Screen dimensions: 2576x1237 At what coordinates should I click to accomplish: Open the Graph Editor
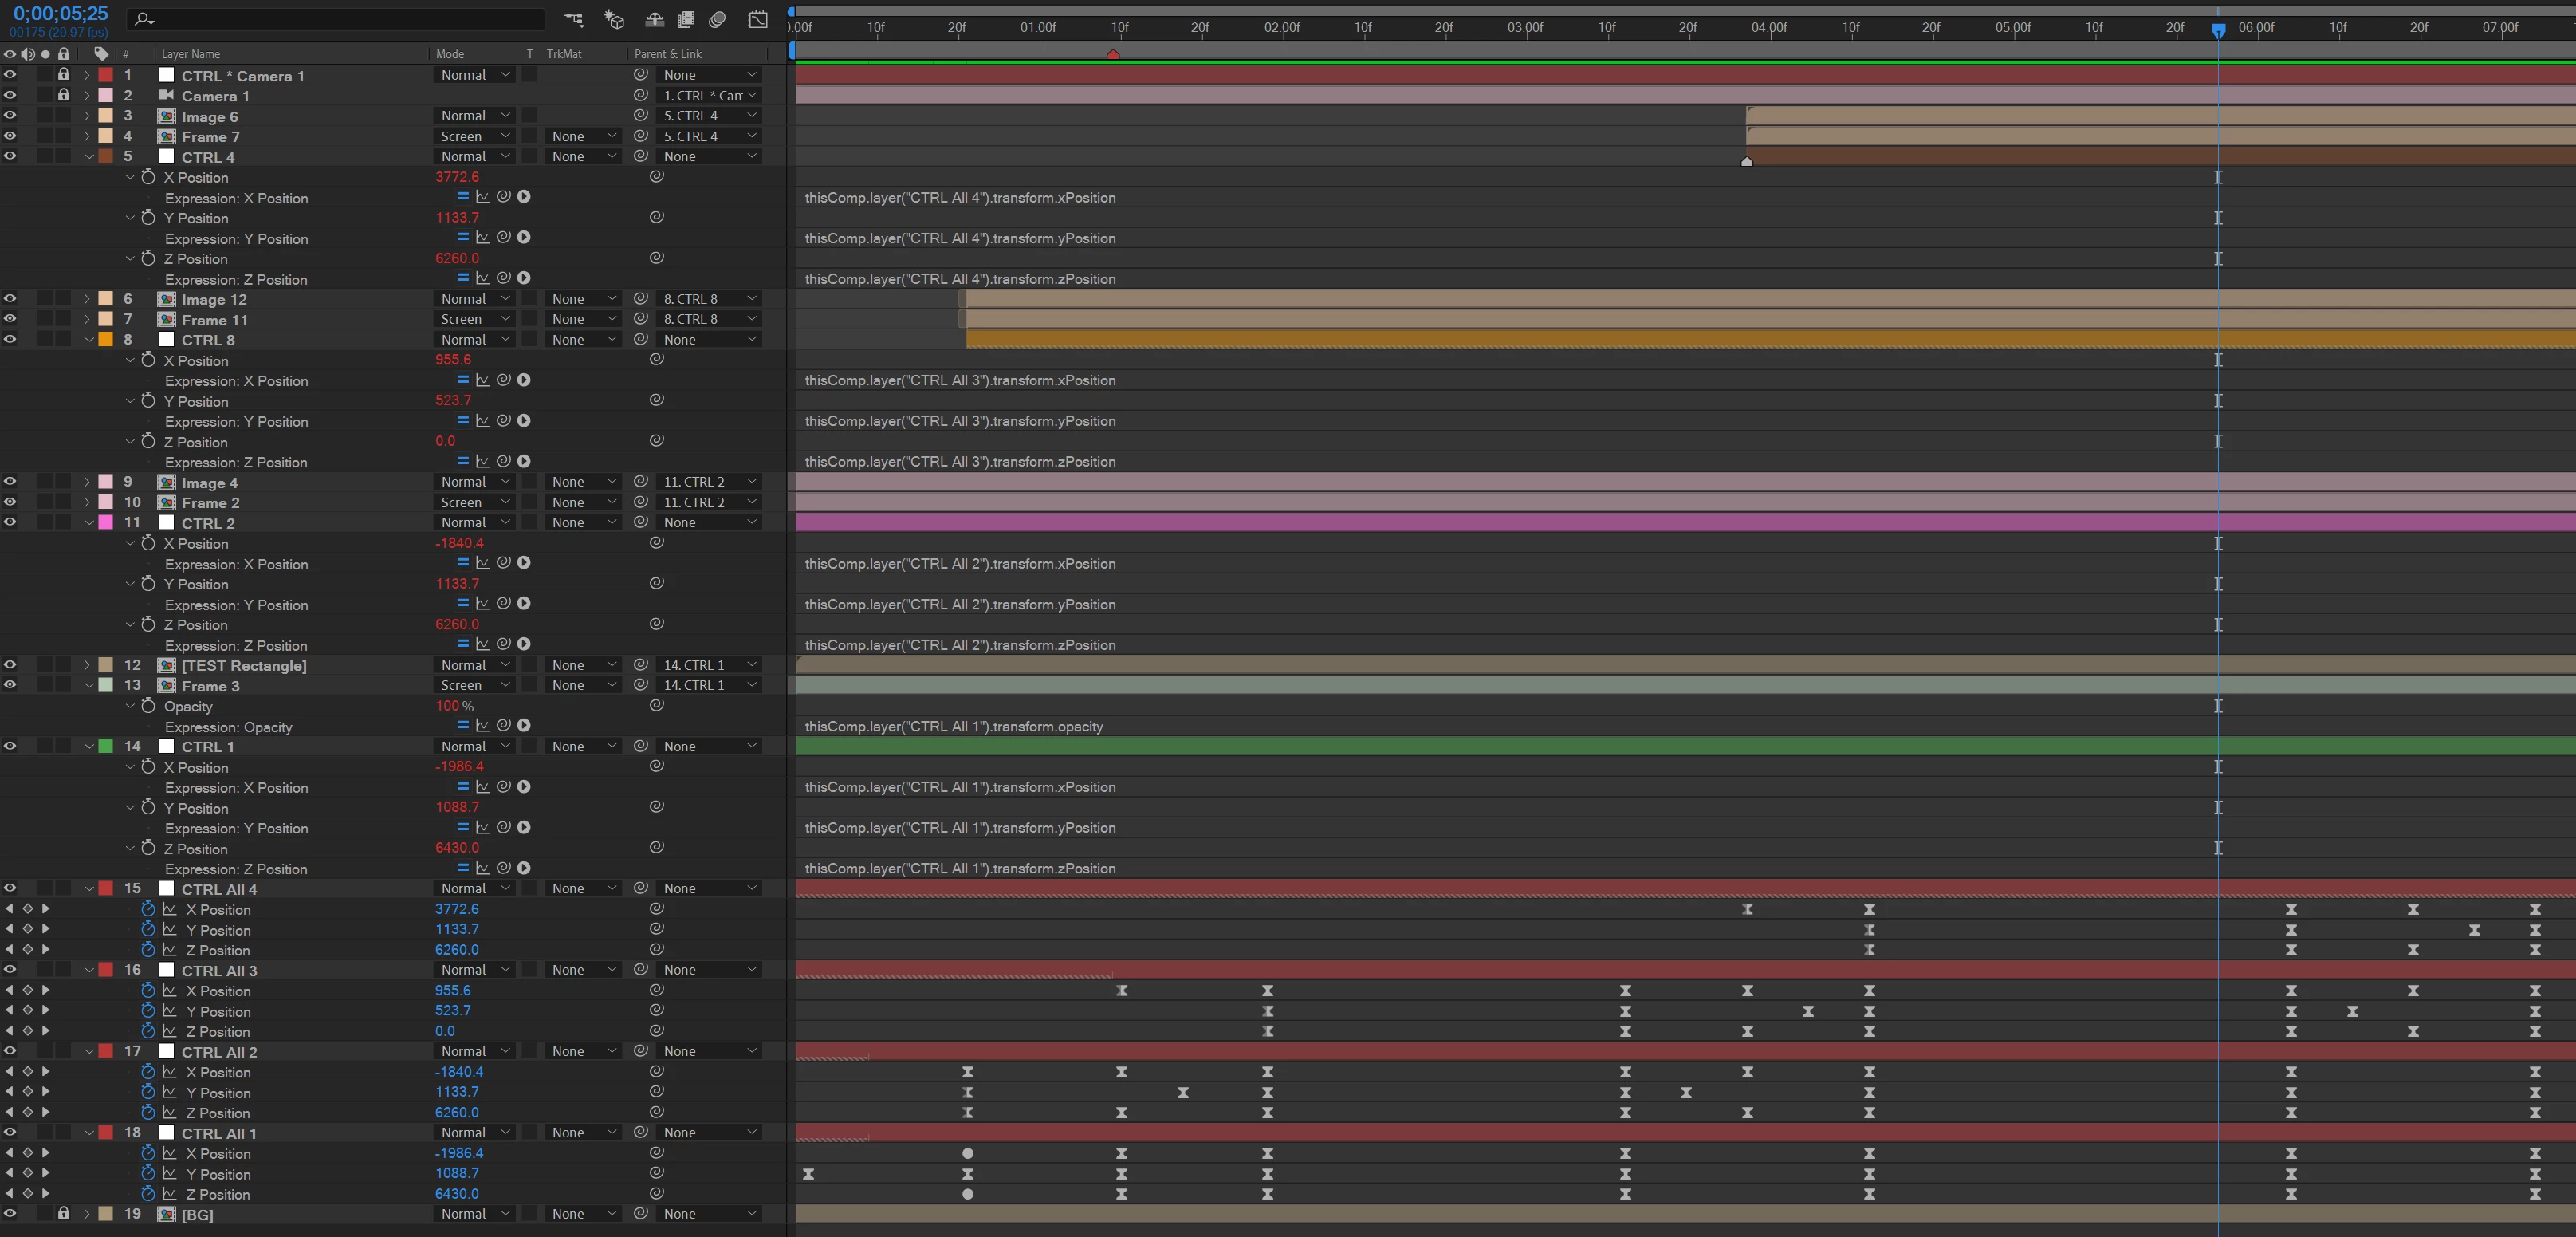click(758, 19)
